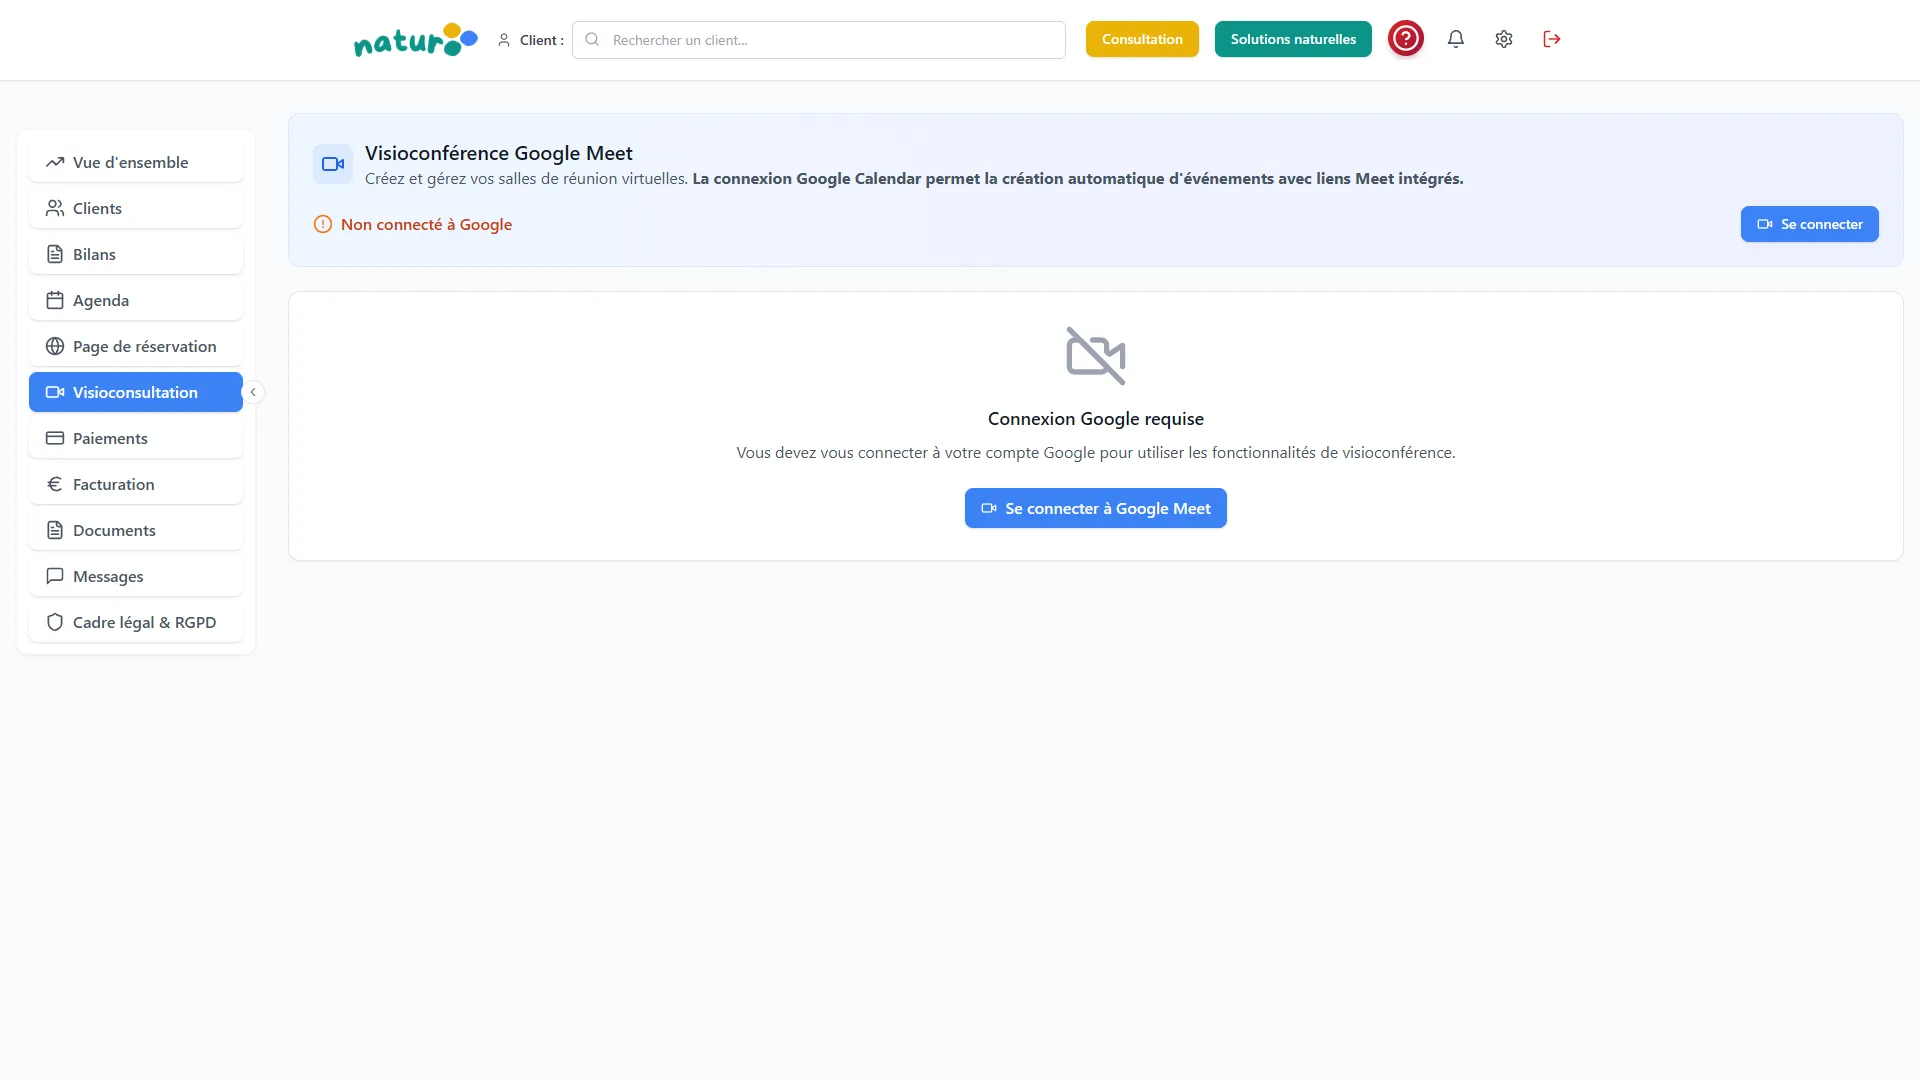Click Se connecter à Google Meet button
Viewport: 1920px width, 1080px height.
1096,508
